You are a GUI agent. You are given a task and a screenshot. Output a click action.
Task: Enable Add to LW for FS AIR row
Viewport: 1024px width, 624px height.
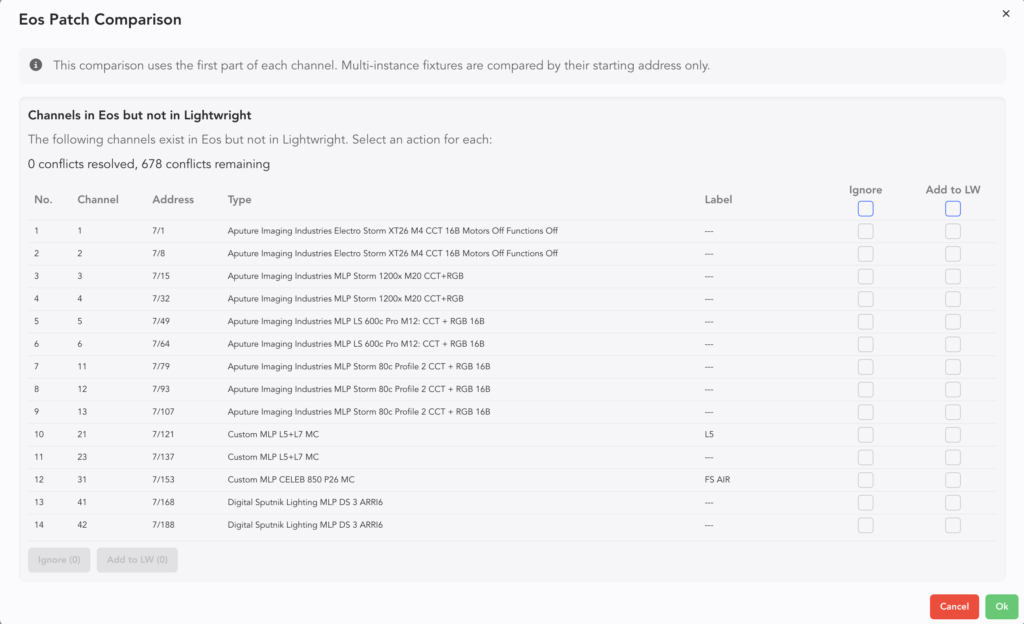[953, 480]
